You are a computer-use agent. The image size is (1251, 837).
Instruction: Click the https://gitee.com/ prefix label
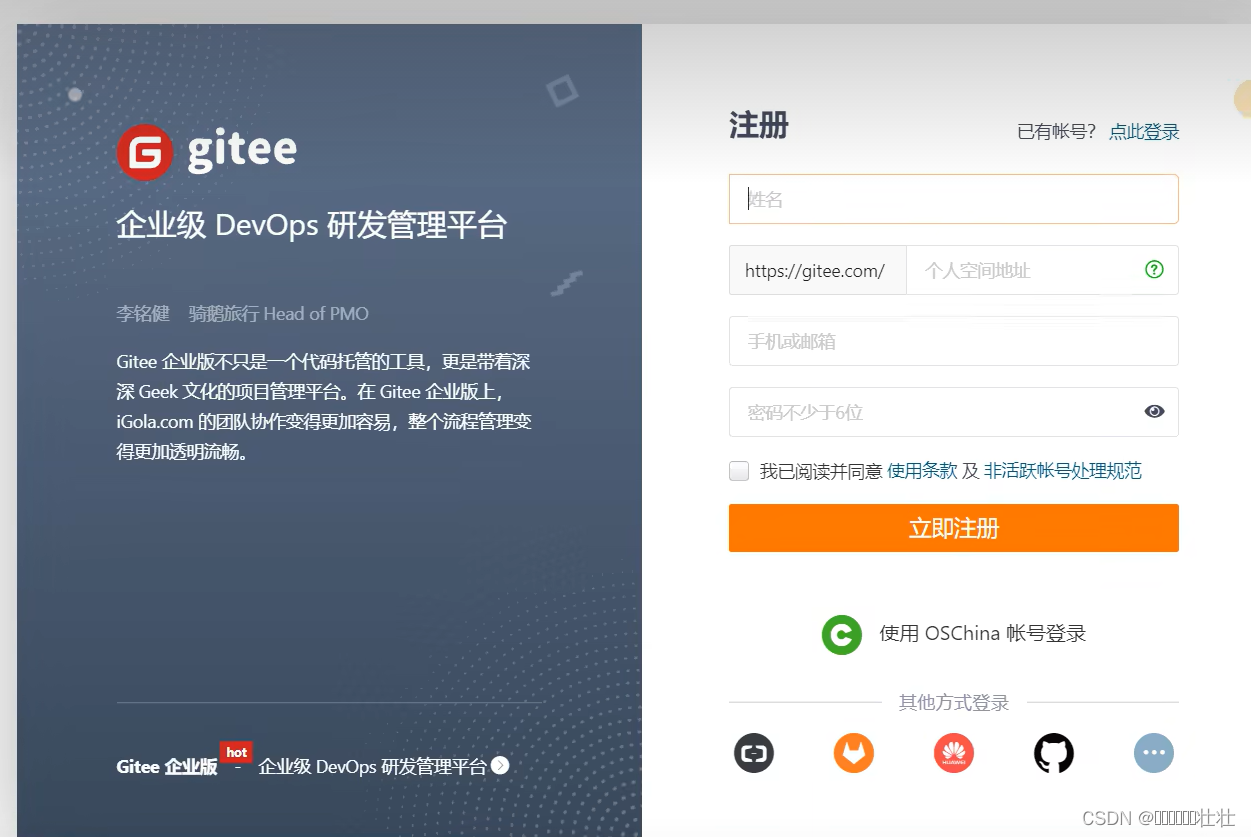tap(818, 270)
